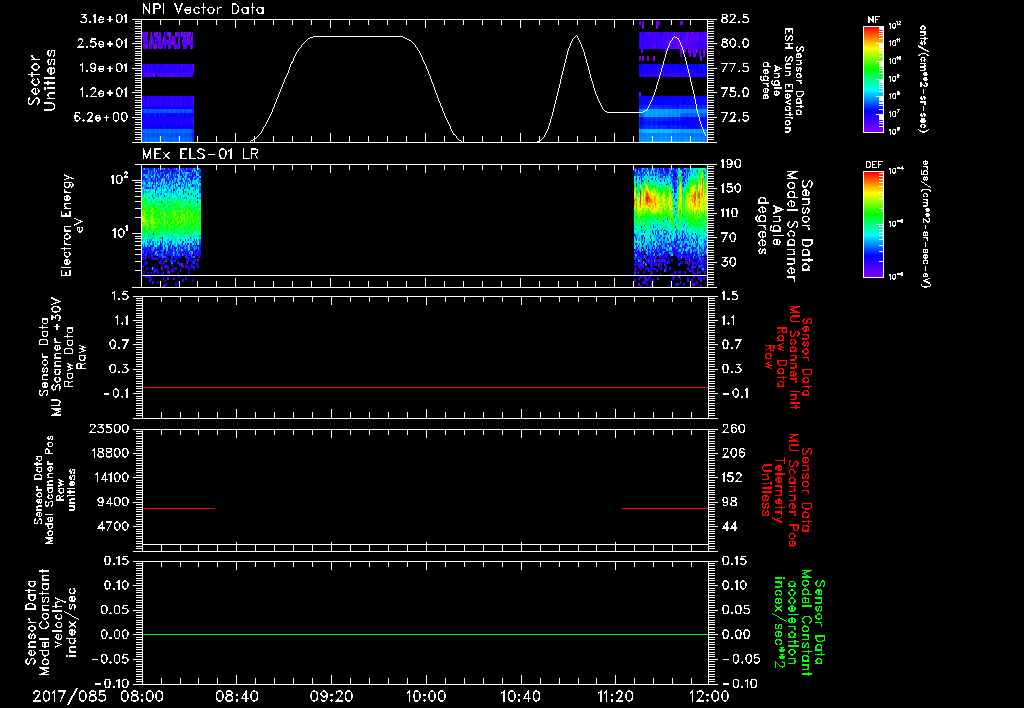1024x708 pixels.
Task: Click the "1.9e+01" tick label
Action: [103, 68]
